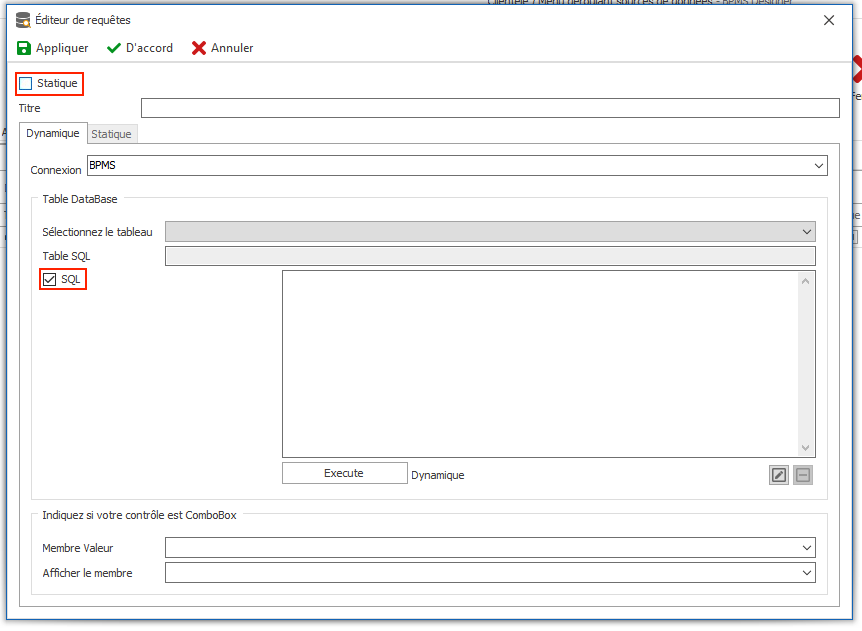
Task: Click the Execute button
Action: click(344, 473)
